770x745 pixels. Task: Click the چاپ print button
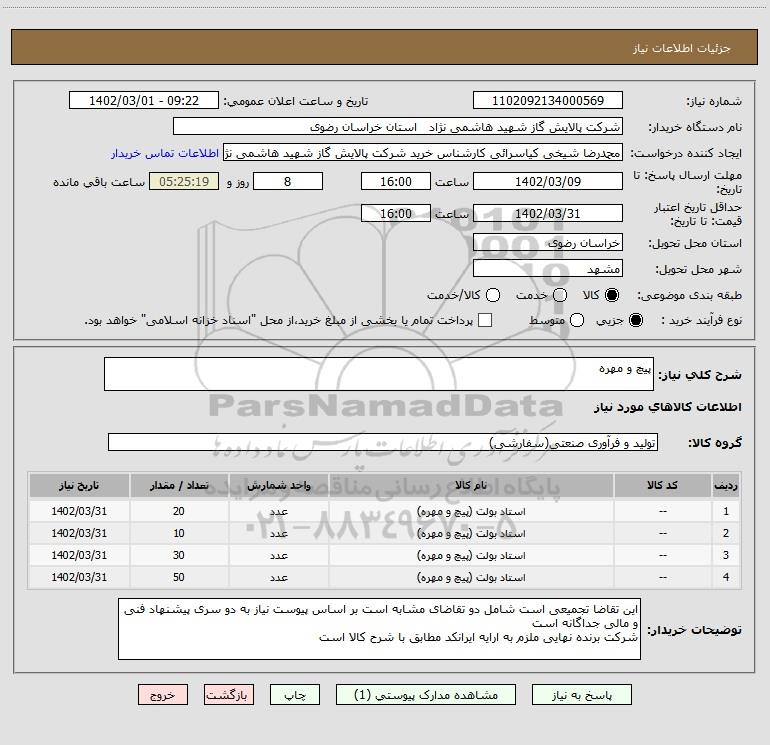295,695
